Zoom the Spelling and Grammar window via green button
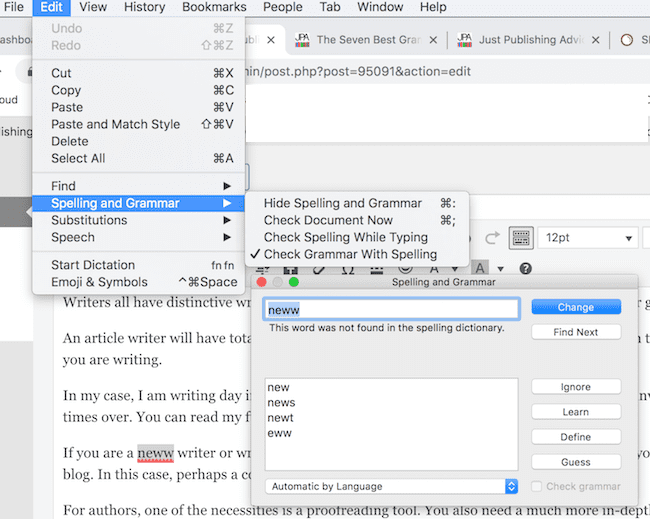The image size is (650, 519). coord(293,282)
